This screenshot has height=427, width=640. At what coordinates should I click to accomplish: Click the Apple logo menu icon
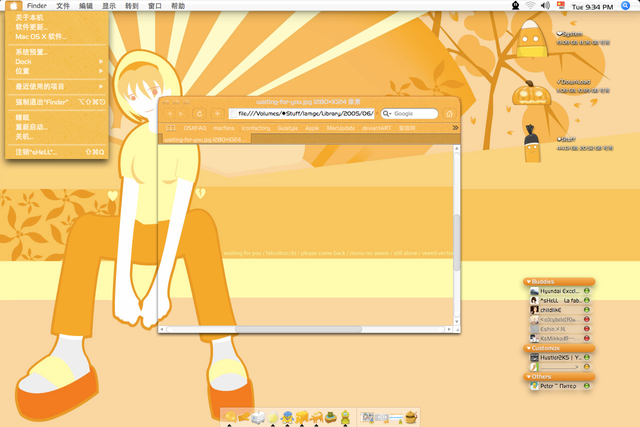(x=13, y=6)
